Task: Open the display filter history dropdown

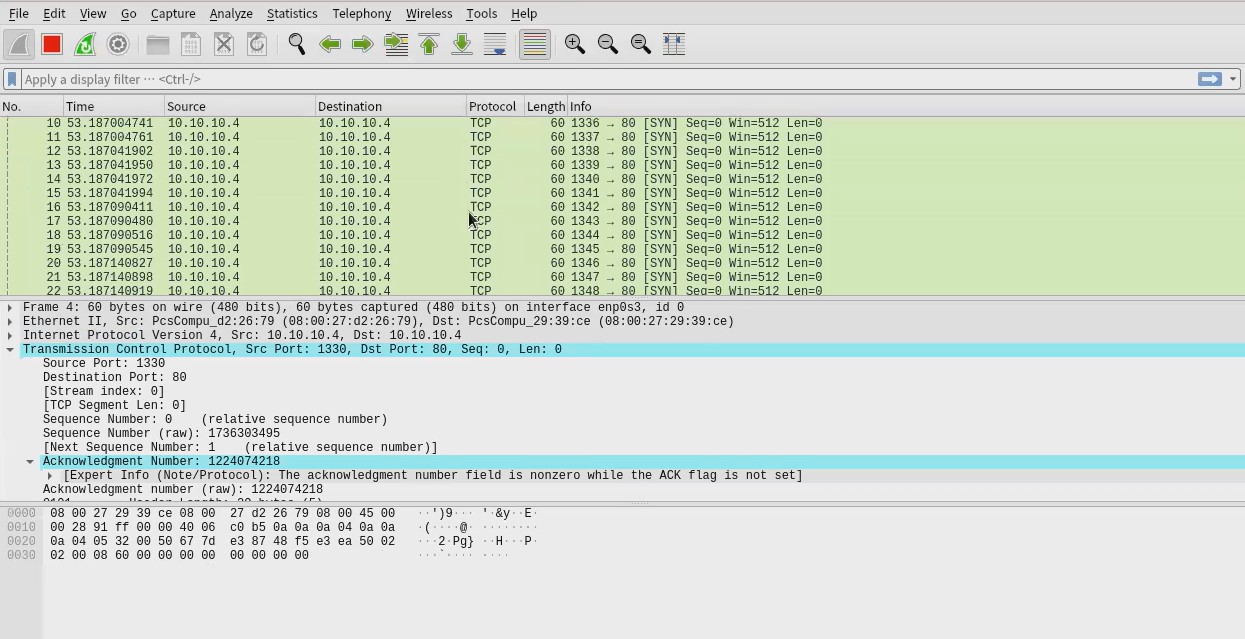Action: [x=1233, y=79]
